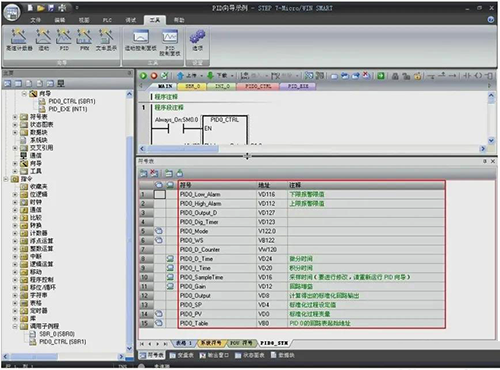
Task: Select the SBR_0 program tab
Action: tap(193, 86)
